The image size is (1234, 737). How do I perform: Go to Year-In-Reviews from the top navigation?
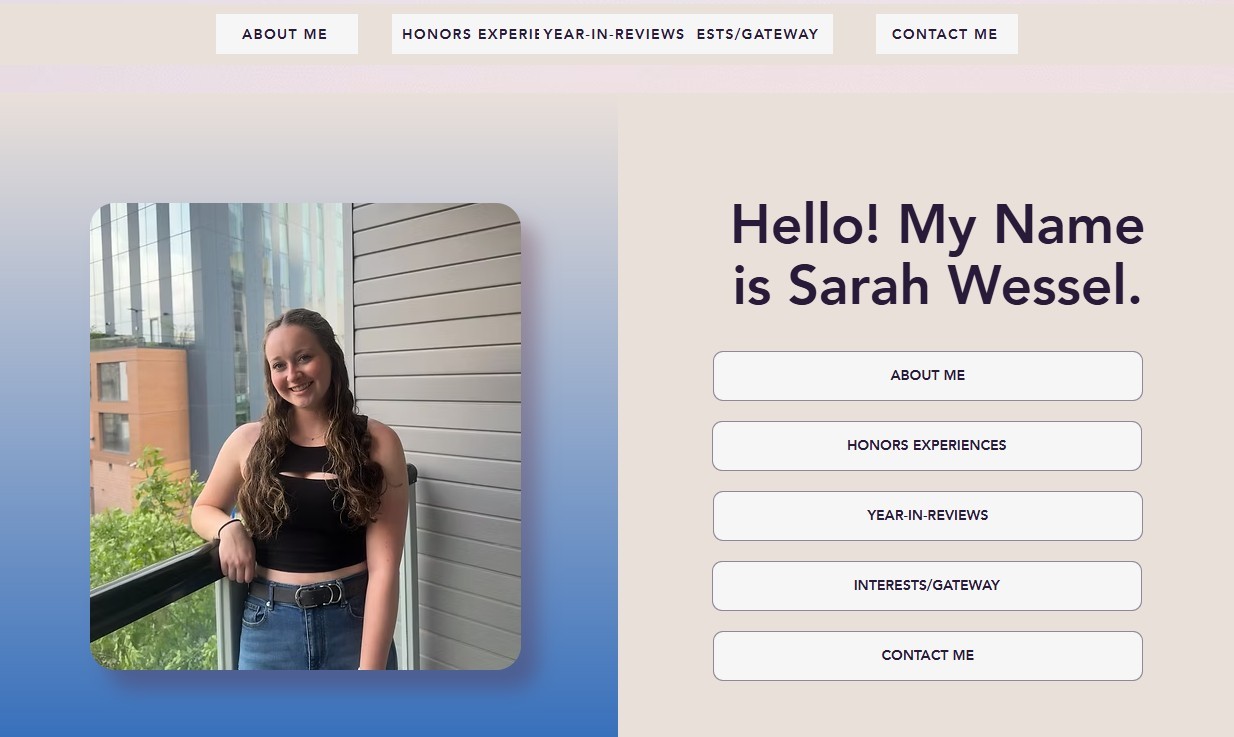(x=614, y=34)
